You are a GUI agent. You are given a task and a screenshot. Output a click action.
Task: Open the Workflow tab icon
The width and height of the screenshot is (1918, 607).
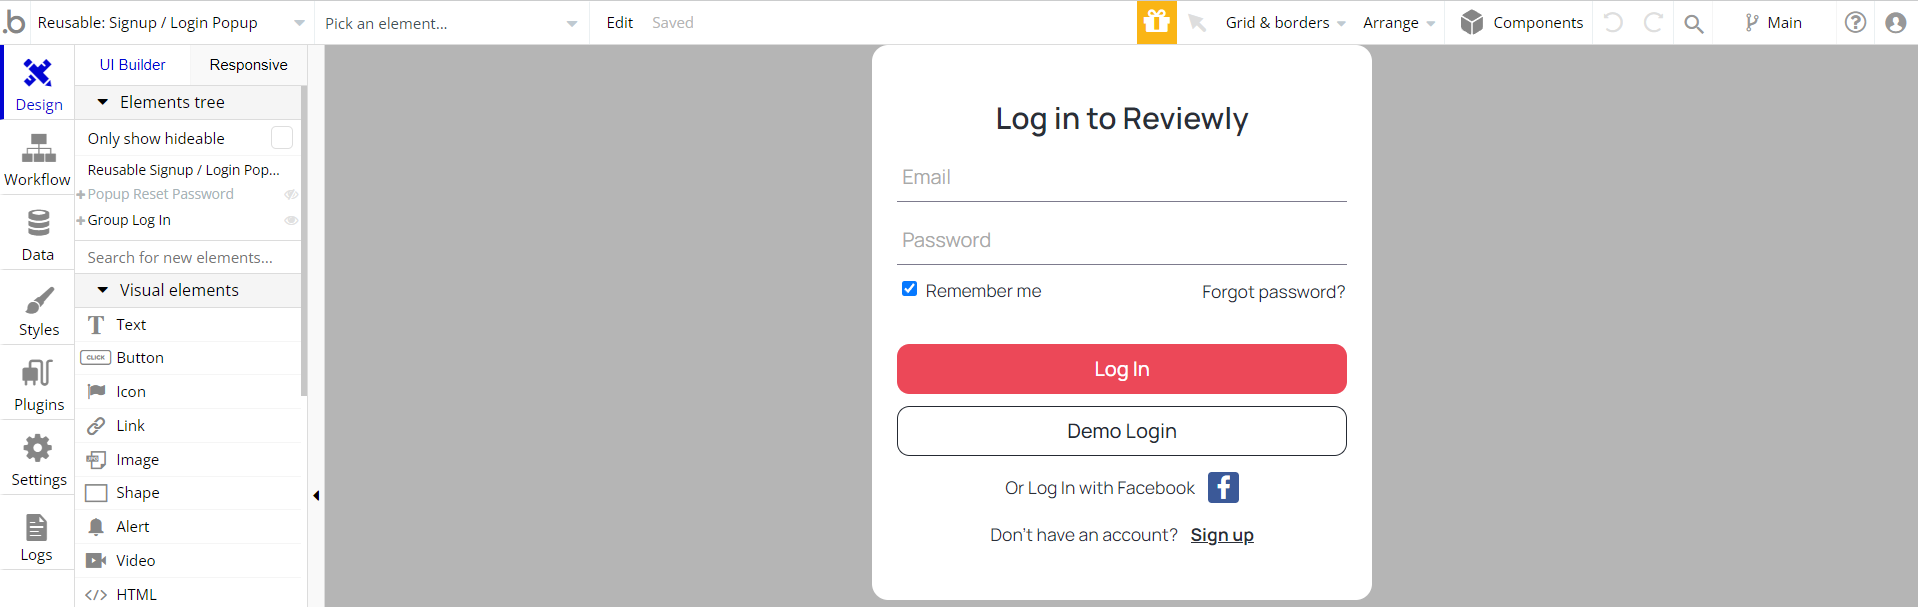pyautogui.click(x=38, y=159)
